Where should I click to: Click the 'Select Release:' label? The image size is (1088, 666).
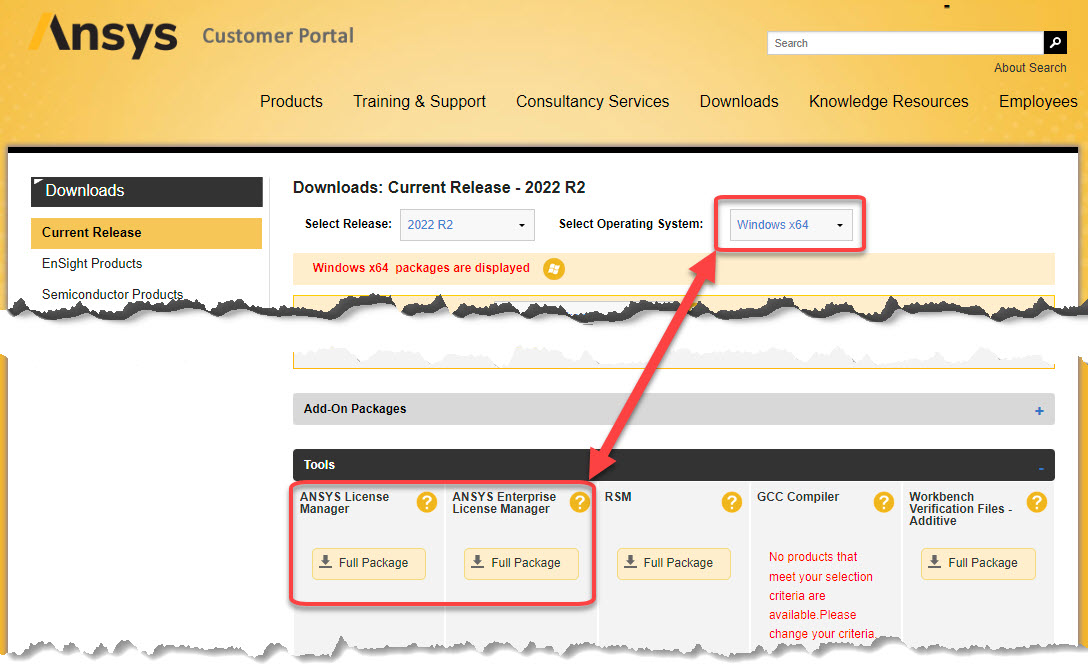pos(348,224)
